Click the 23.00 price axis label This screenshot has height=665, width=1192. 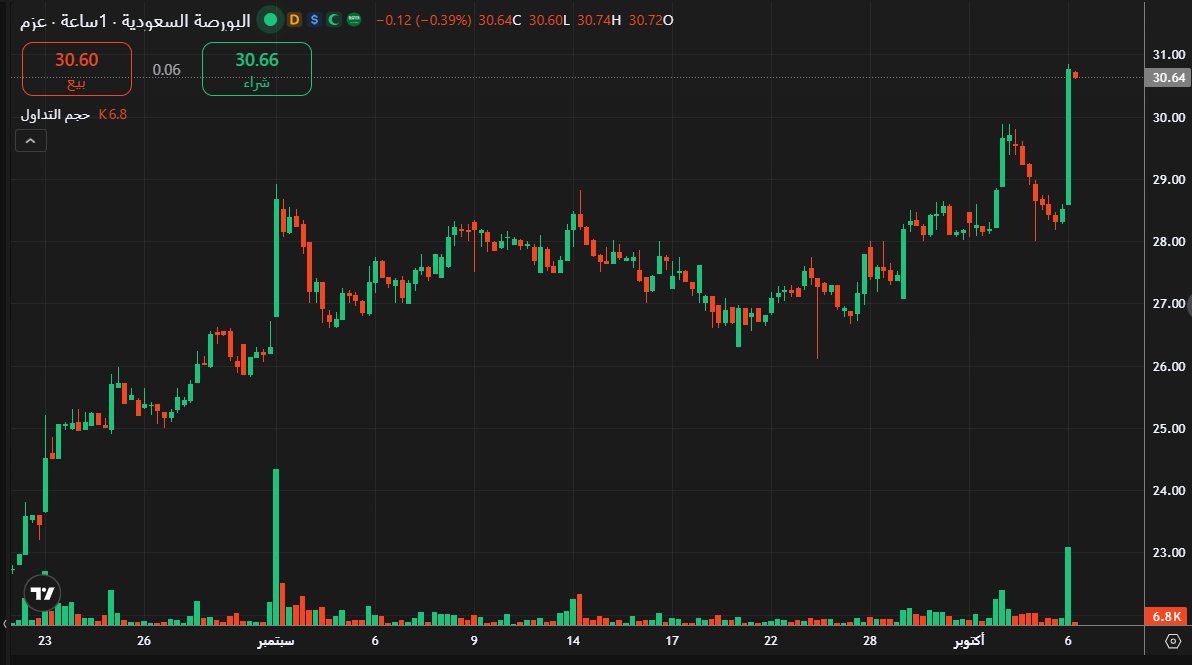[1168, 553]
